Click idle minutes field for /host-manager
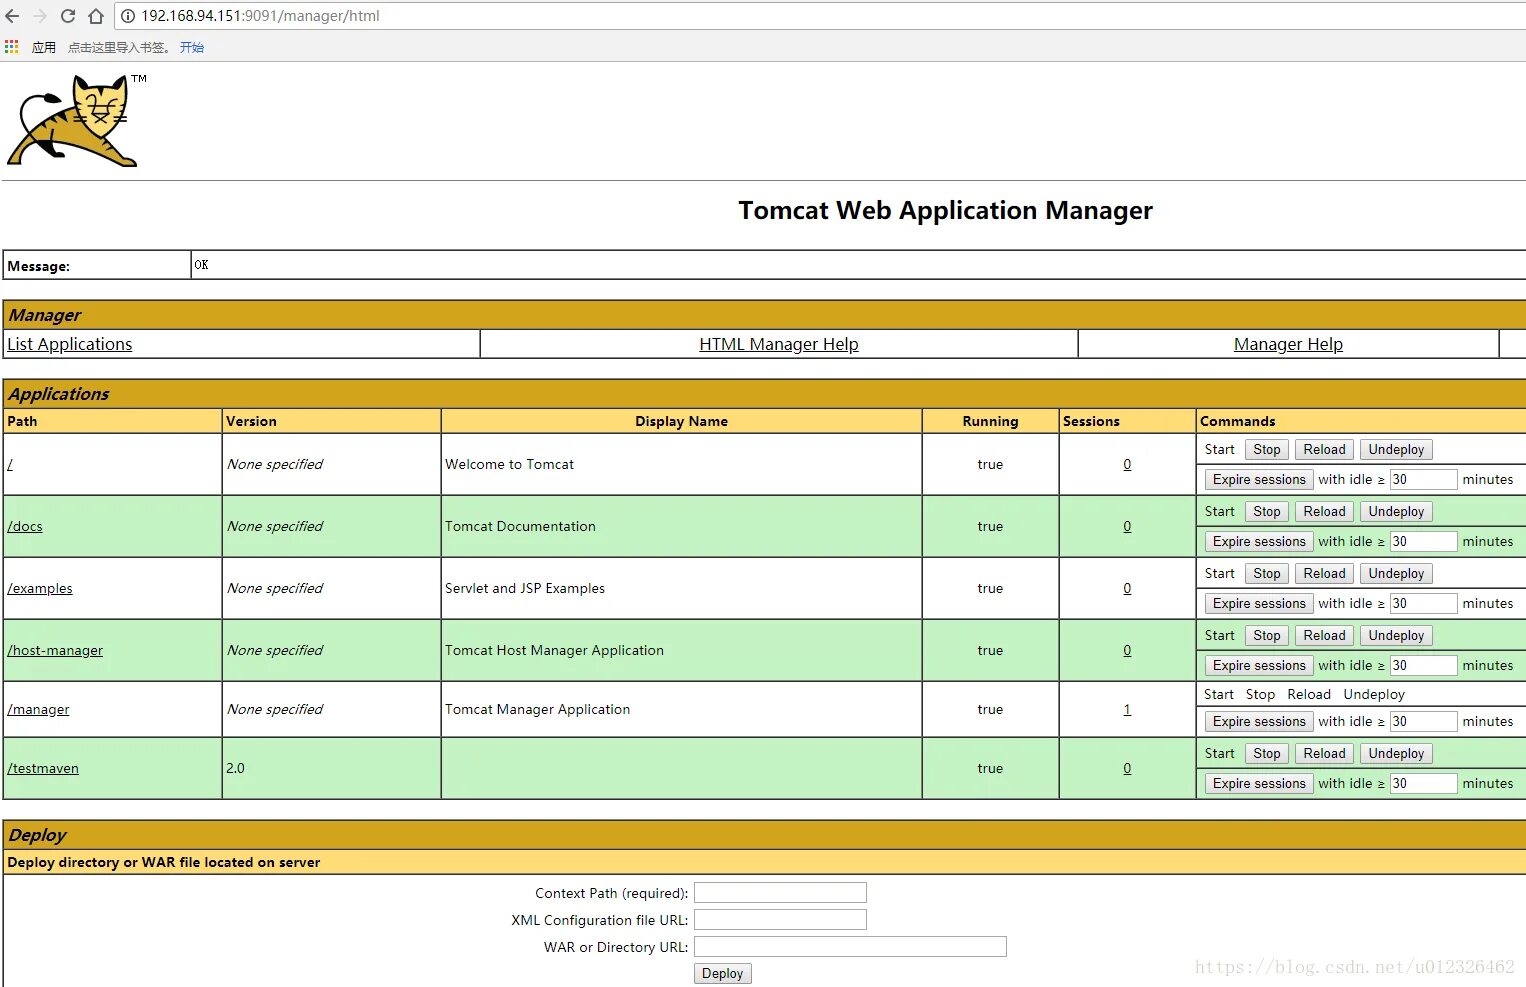The height and width of the screenshot is (987, 1526). point(1423,666)
